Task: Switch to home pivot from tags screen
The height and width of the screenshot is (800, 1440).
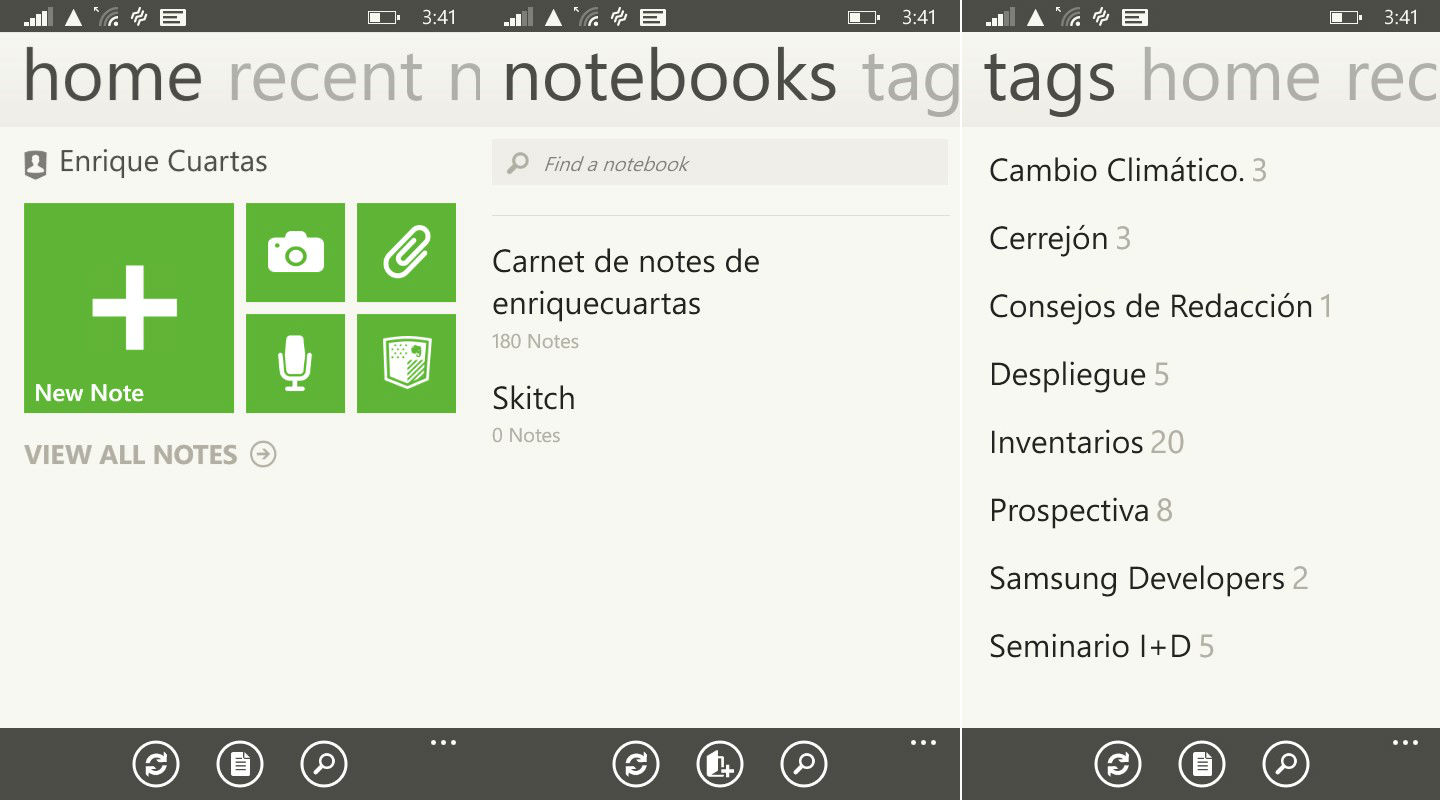Action: pos(1230,77)
